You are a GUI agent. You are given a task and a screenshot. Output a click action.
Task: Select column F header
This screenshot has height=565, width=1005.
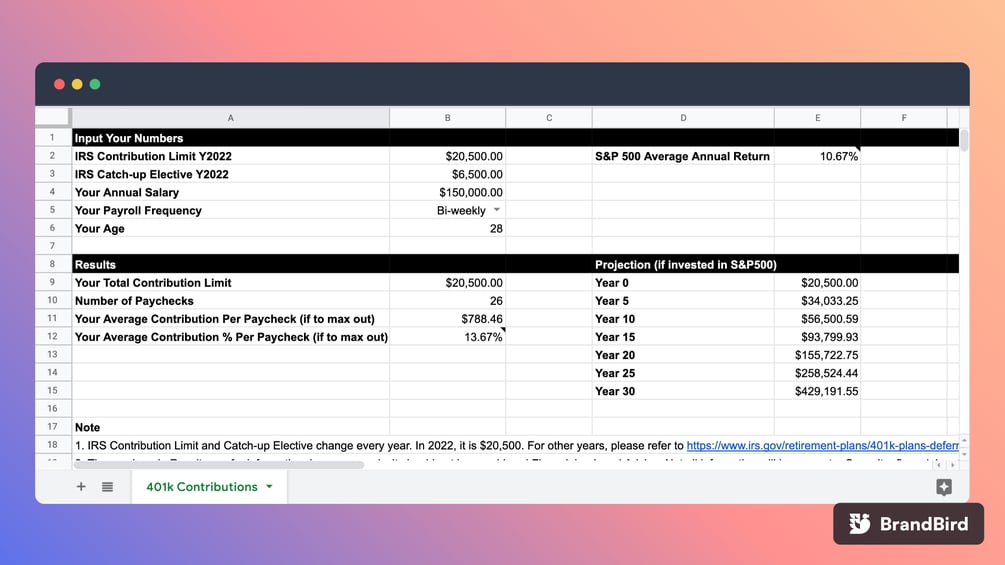point(904,118)
